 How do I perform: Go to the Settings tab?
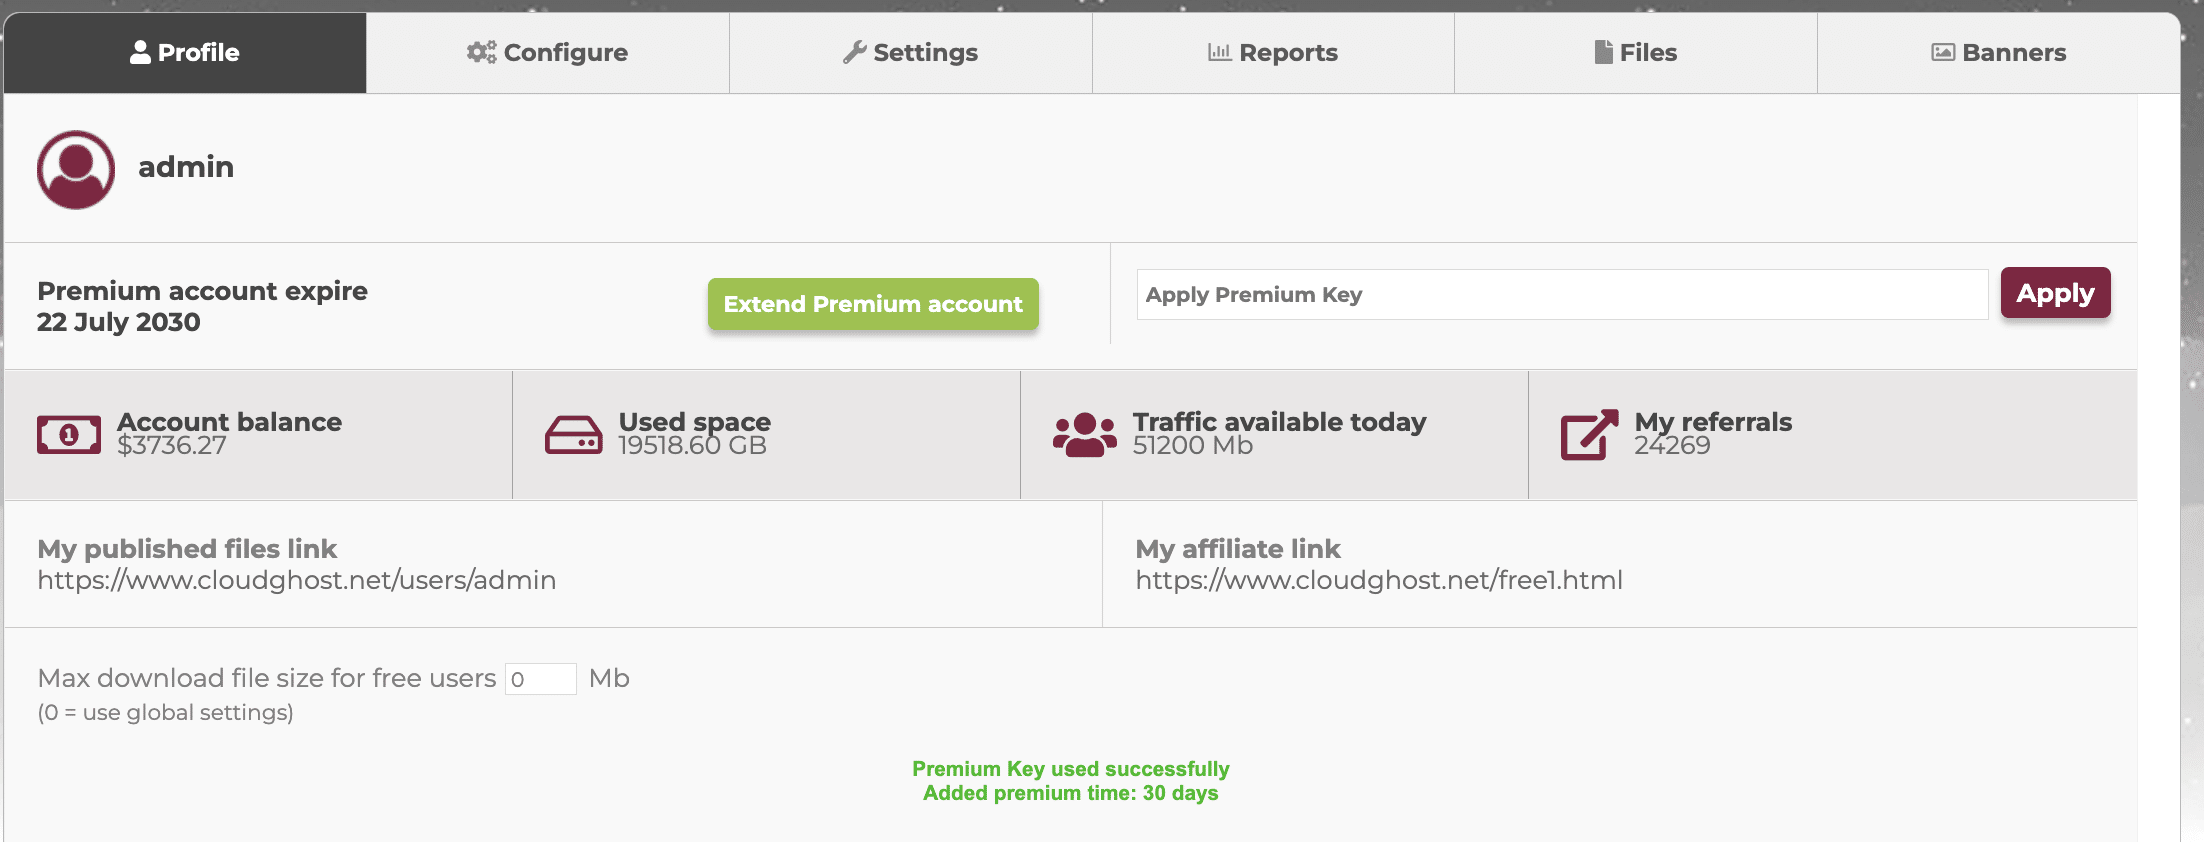point(911,52)
